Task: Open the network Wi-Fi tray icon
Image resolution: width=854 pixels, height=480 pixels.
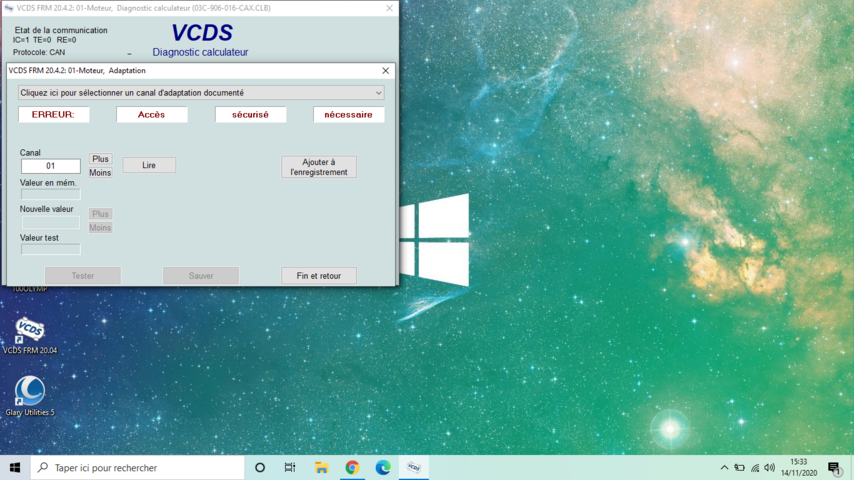Action: 755,467
